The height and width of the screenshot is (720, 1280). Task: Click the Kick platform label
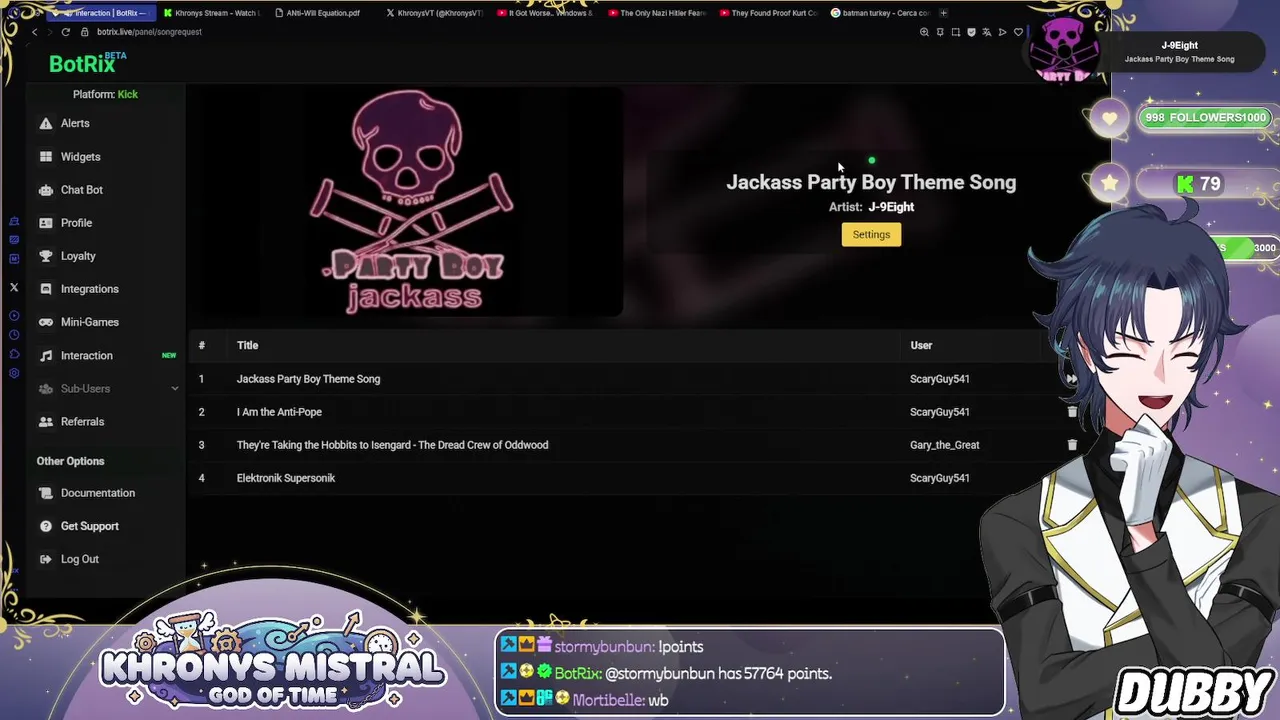pyautogui.click(x=127, y=94)
